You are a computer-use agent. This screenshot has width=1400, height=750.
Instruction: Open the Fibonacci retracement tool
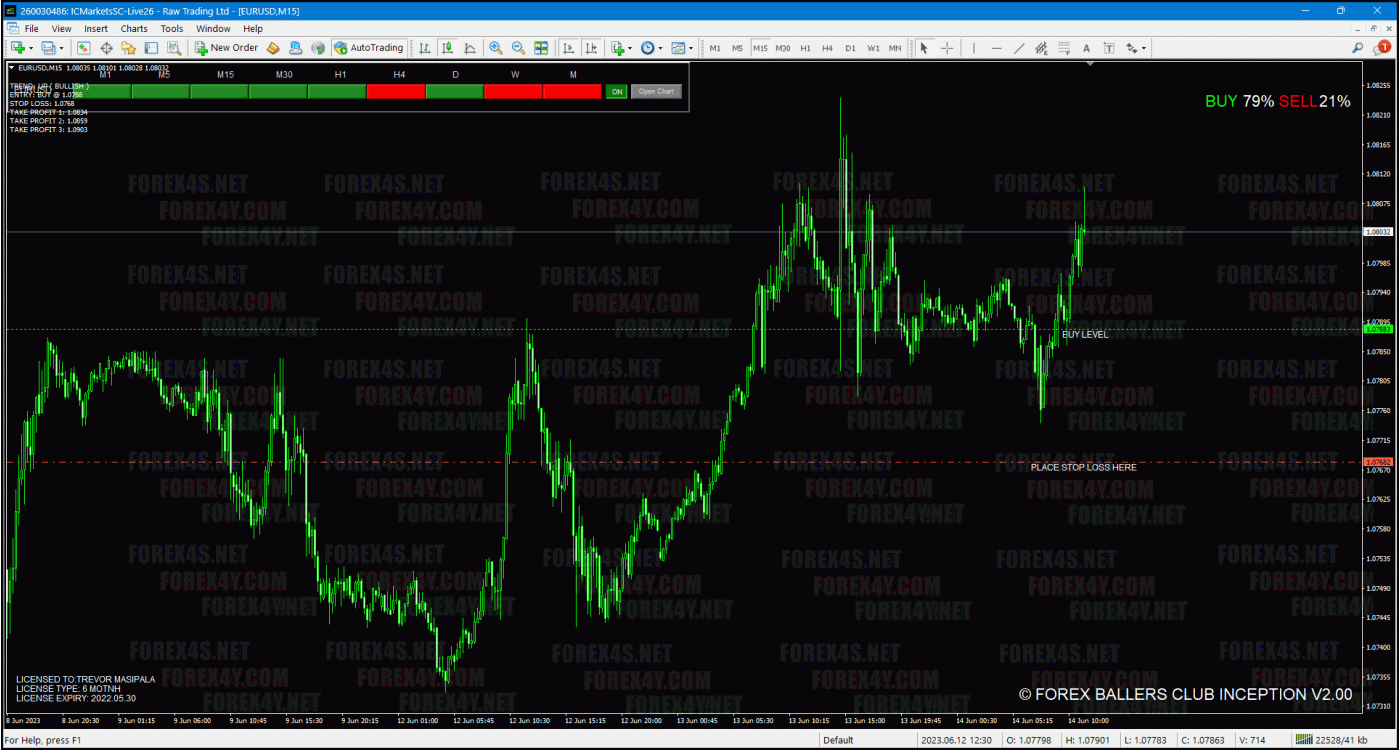click(1065, 47)
